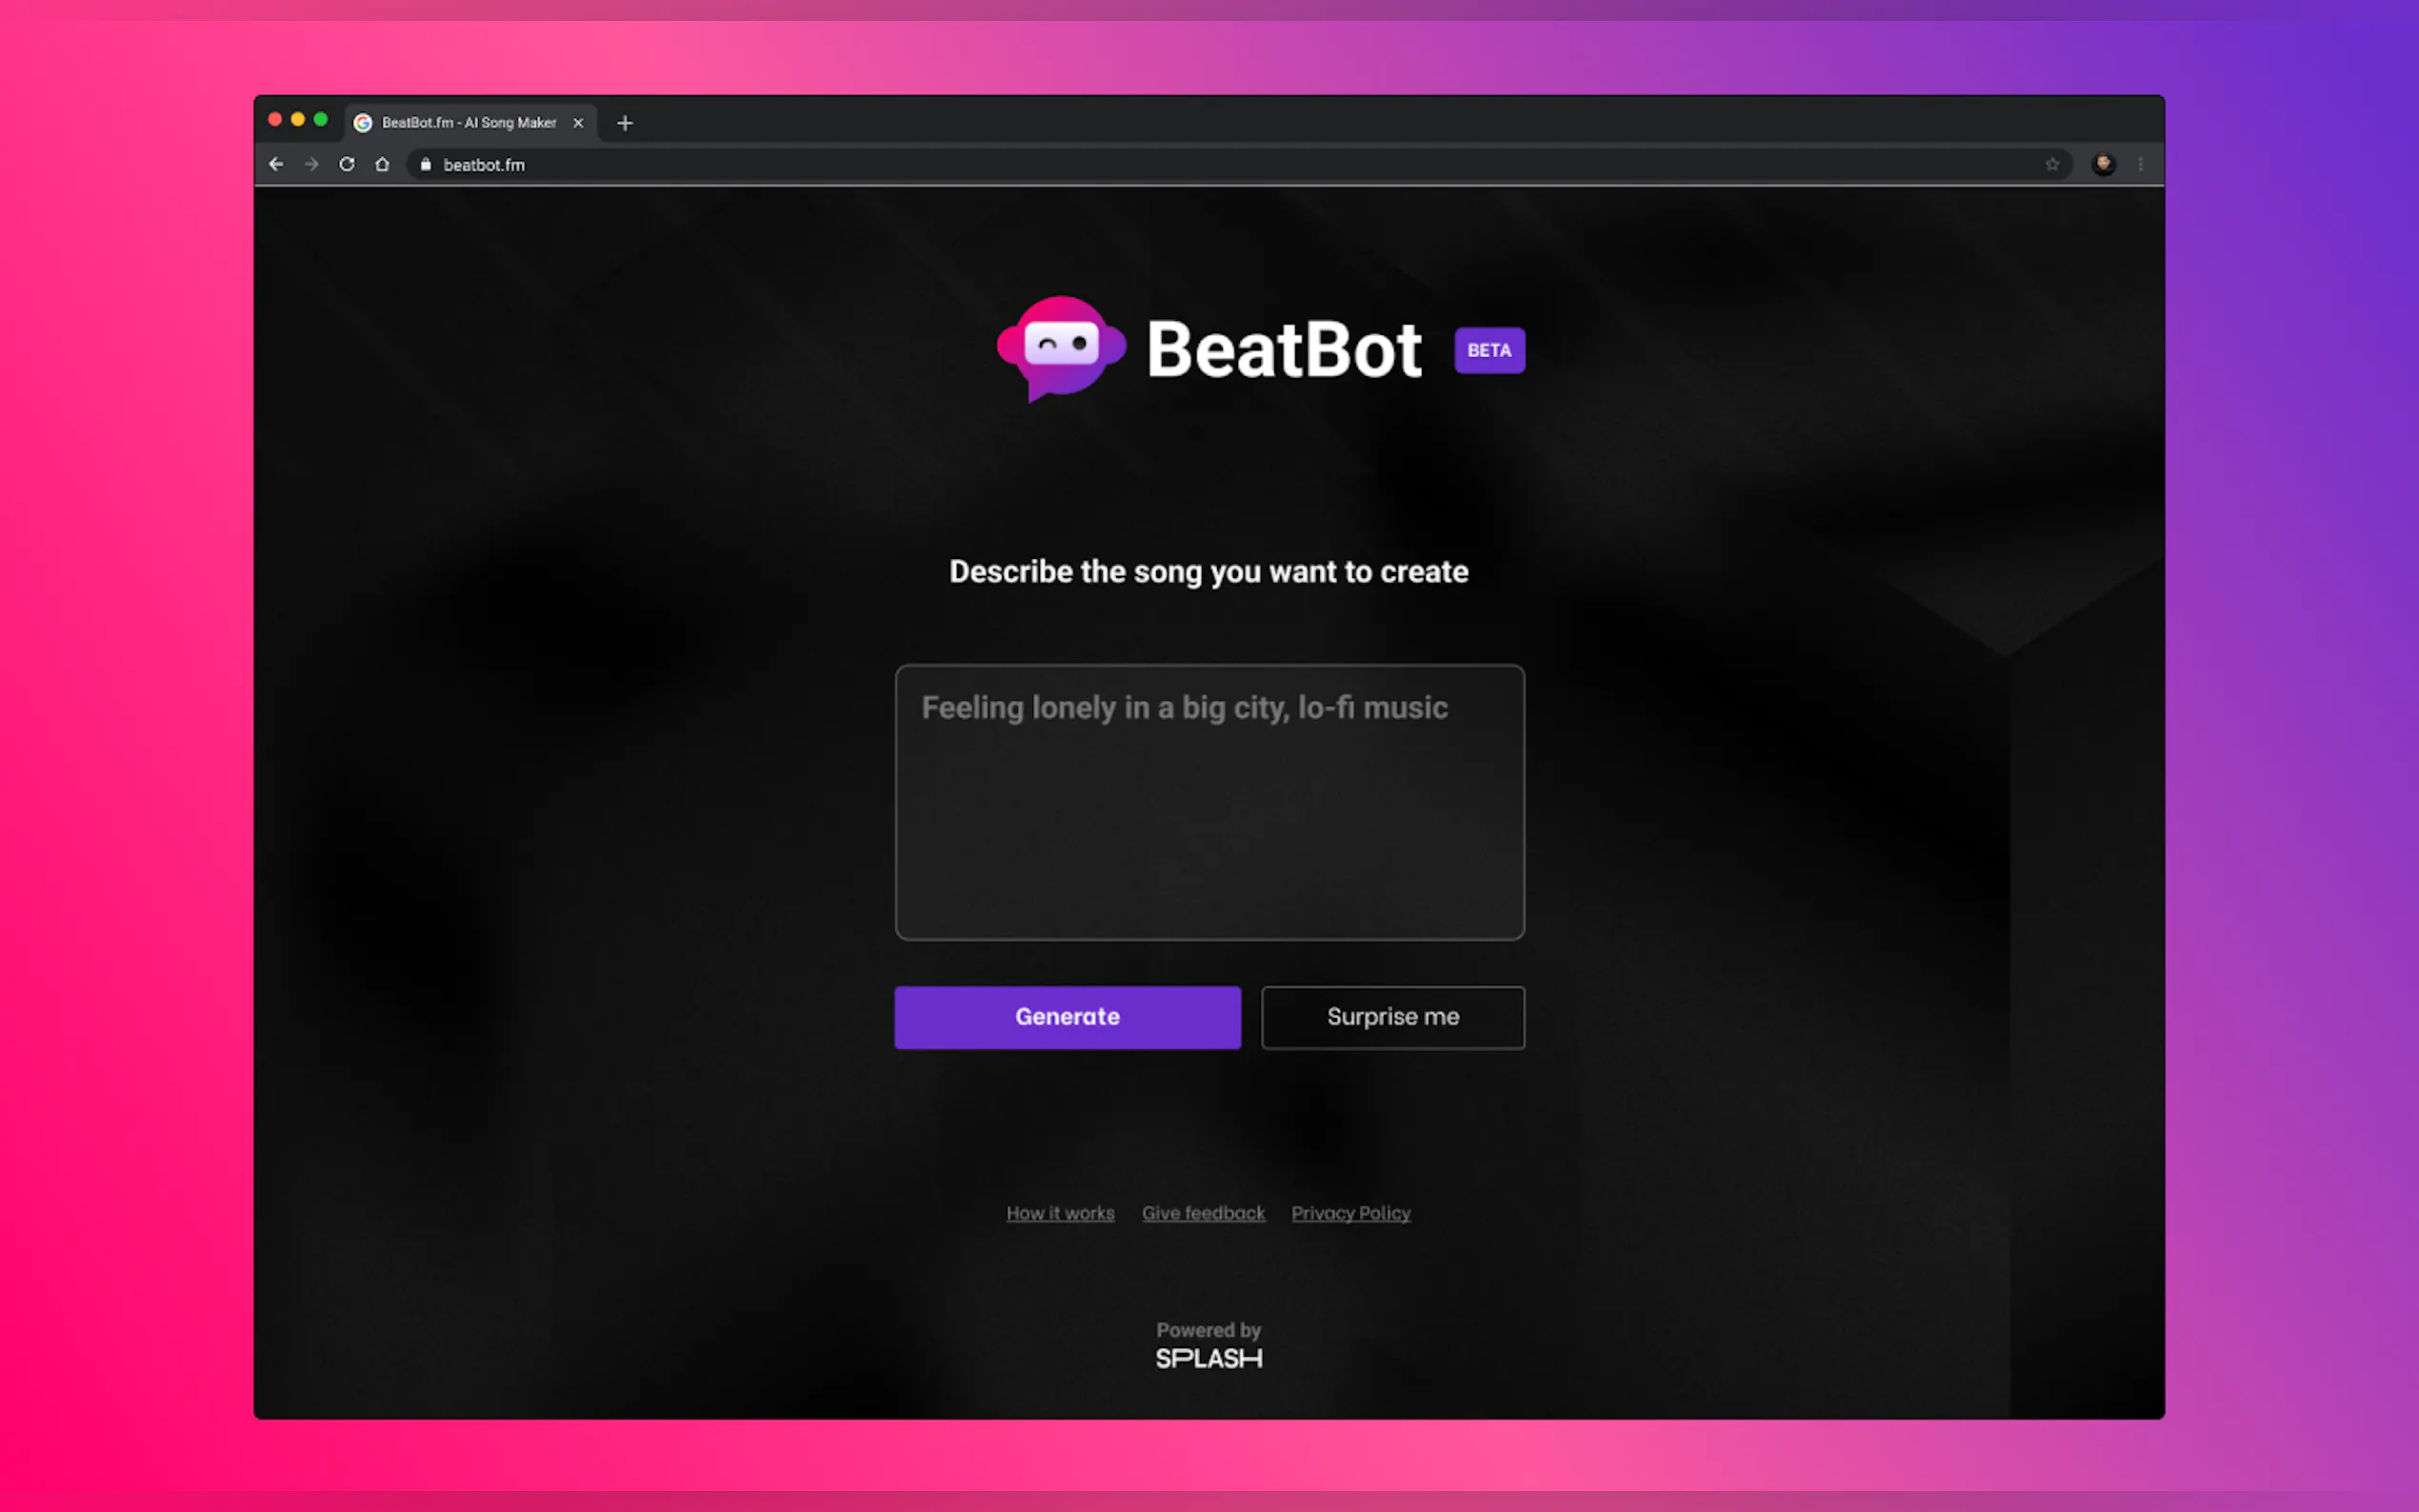This screenshot has width=2419, height=1512.
Task: Select the BeatBot.fm - AI Song Maker tab
Action: coord(470,123)
